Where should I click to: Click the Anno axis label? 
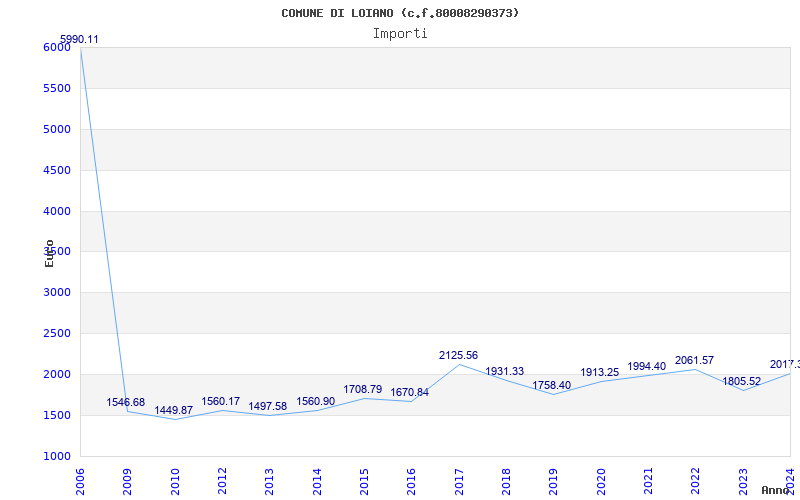[775, 490]
